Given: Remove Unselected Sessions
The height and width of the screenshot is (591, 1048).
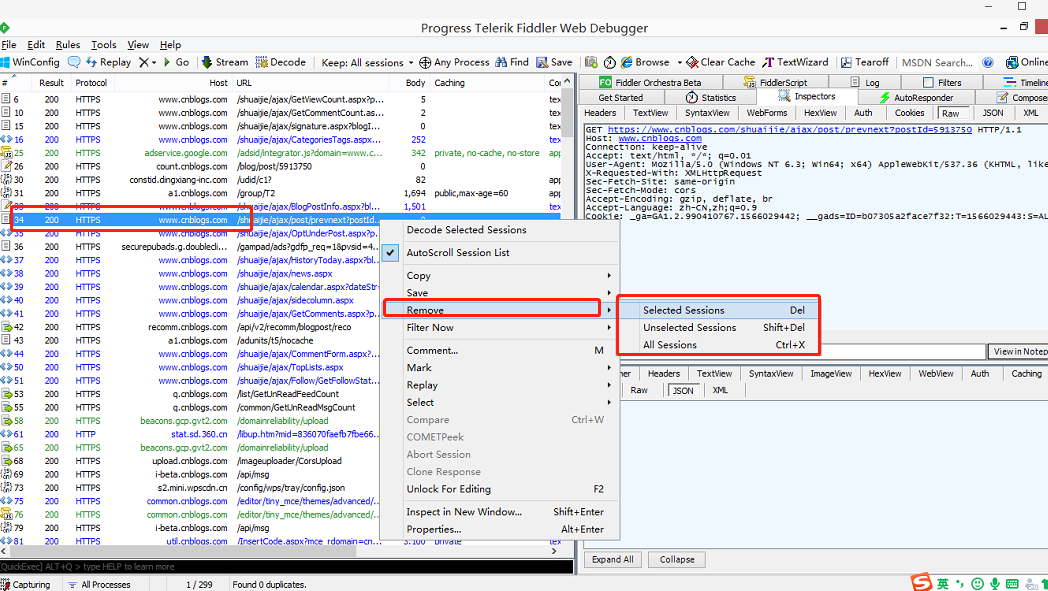Looking at the screenshot, I should pos(719,328).
